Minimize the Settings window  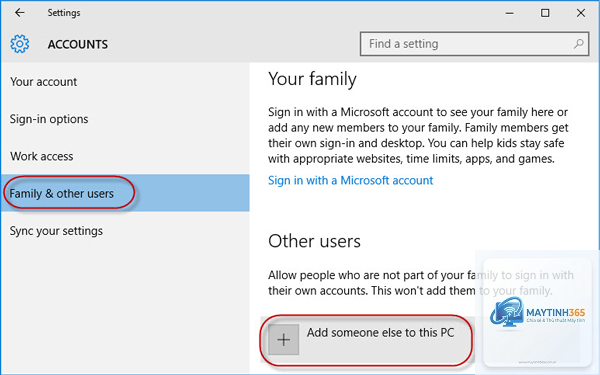pos(509,13)
